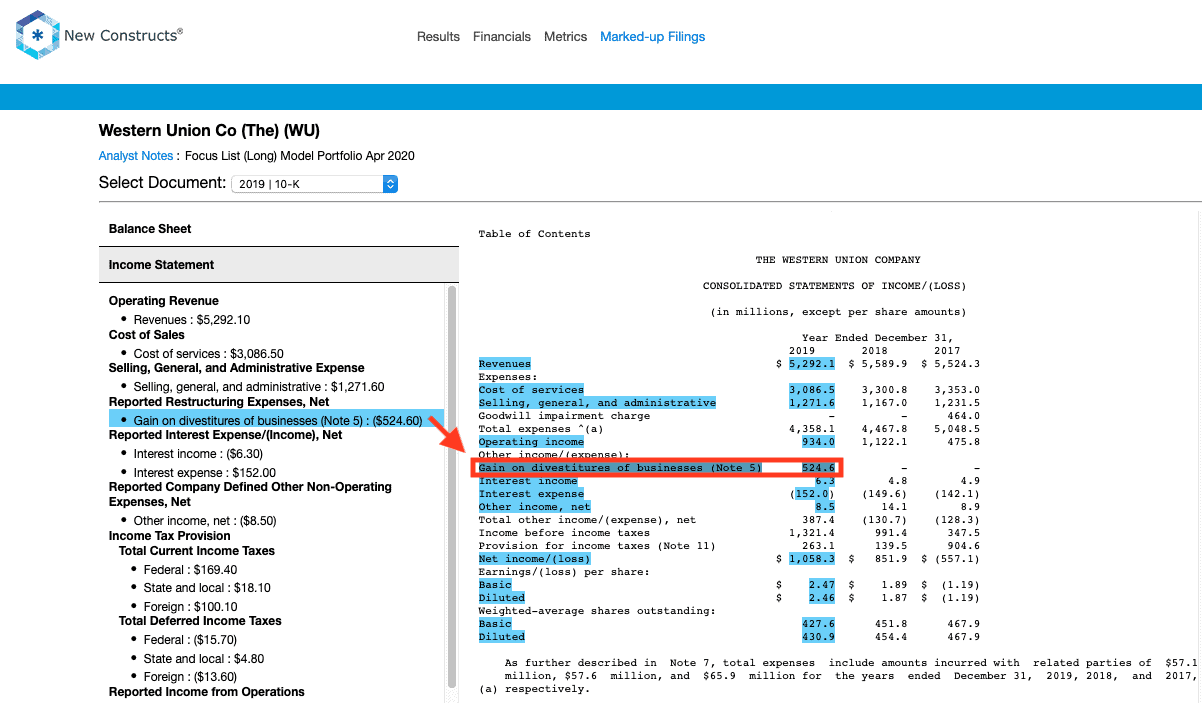Open the Select Document dropdown
The height and width of the screenshot is (703, 1202).
315,184
